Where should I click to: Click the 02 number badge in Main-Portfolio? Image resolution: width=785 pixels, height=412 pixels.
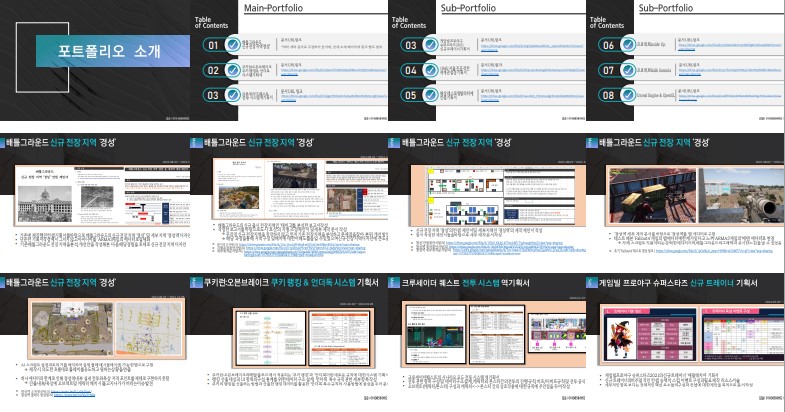[x=213, y=70]
